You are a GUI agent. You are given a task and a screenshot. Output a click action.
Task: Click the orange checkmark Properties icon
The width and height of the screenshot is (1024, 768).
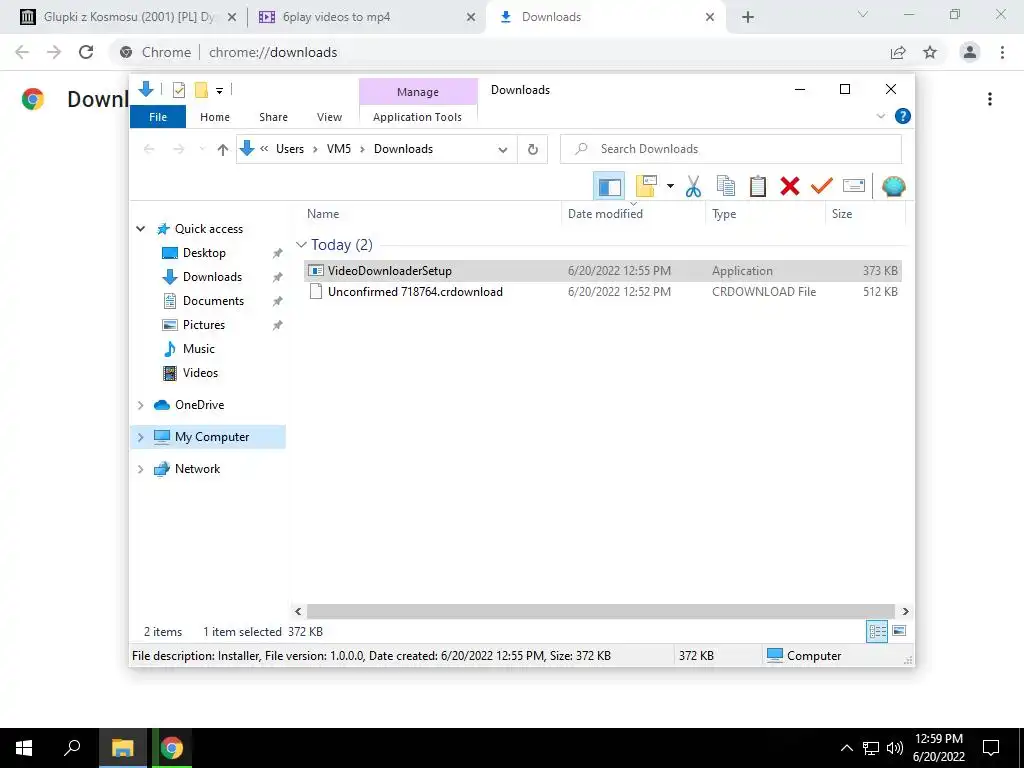[x=822, y=186]
